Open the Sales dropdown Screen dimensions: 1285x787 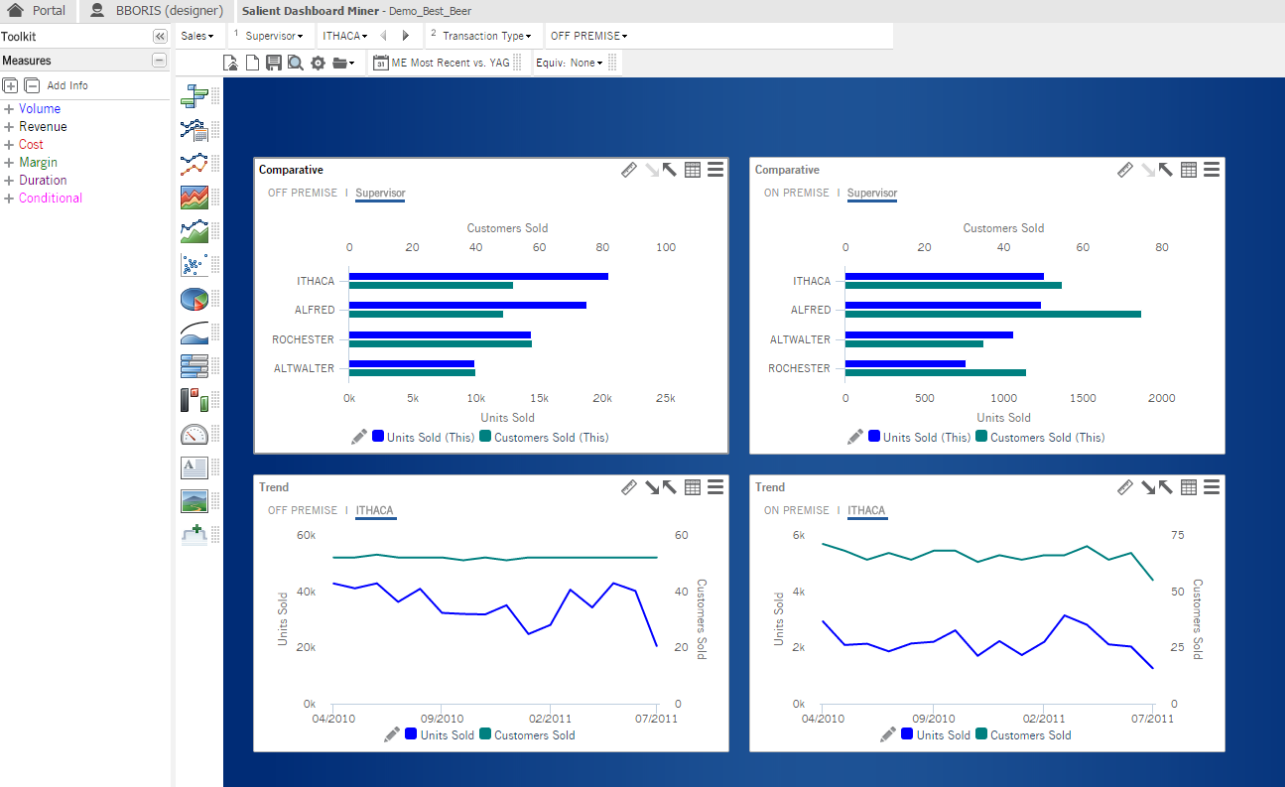(197, 36)
